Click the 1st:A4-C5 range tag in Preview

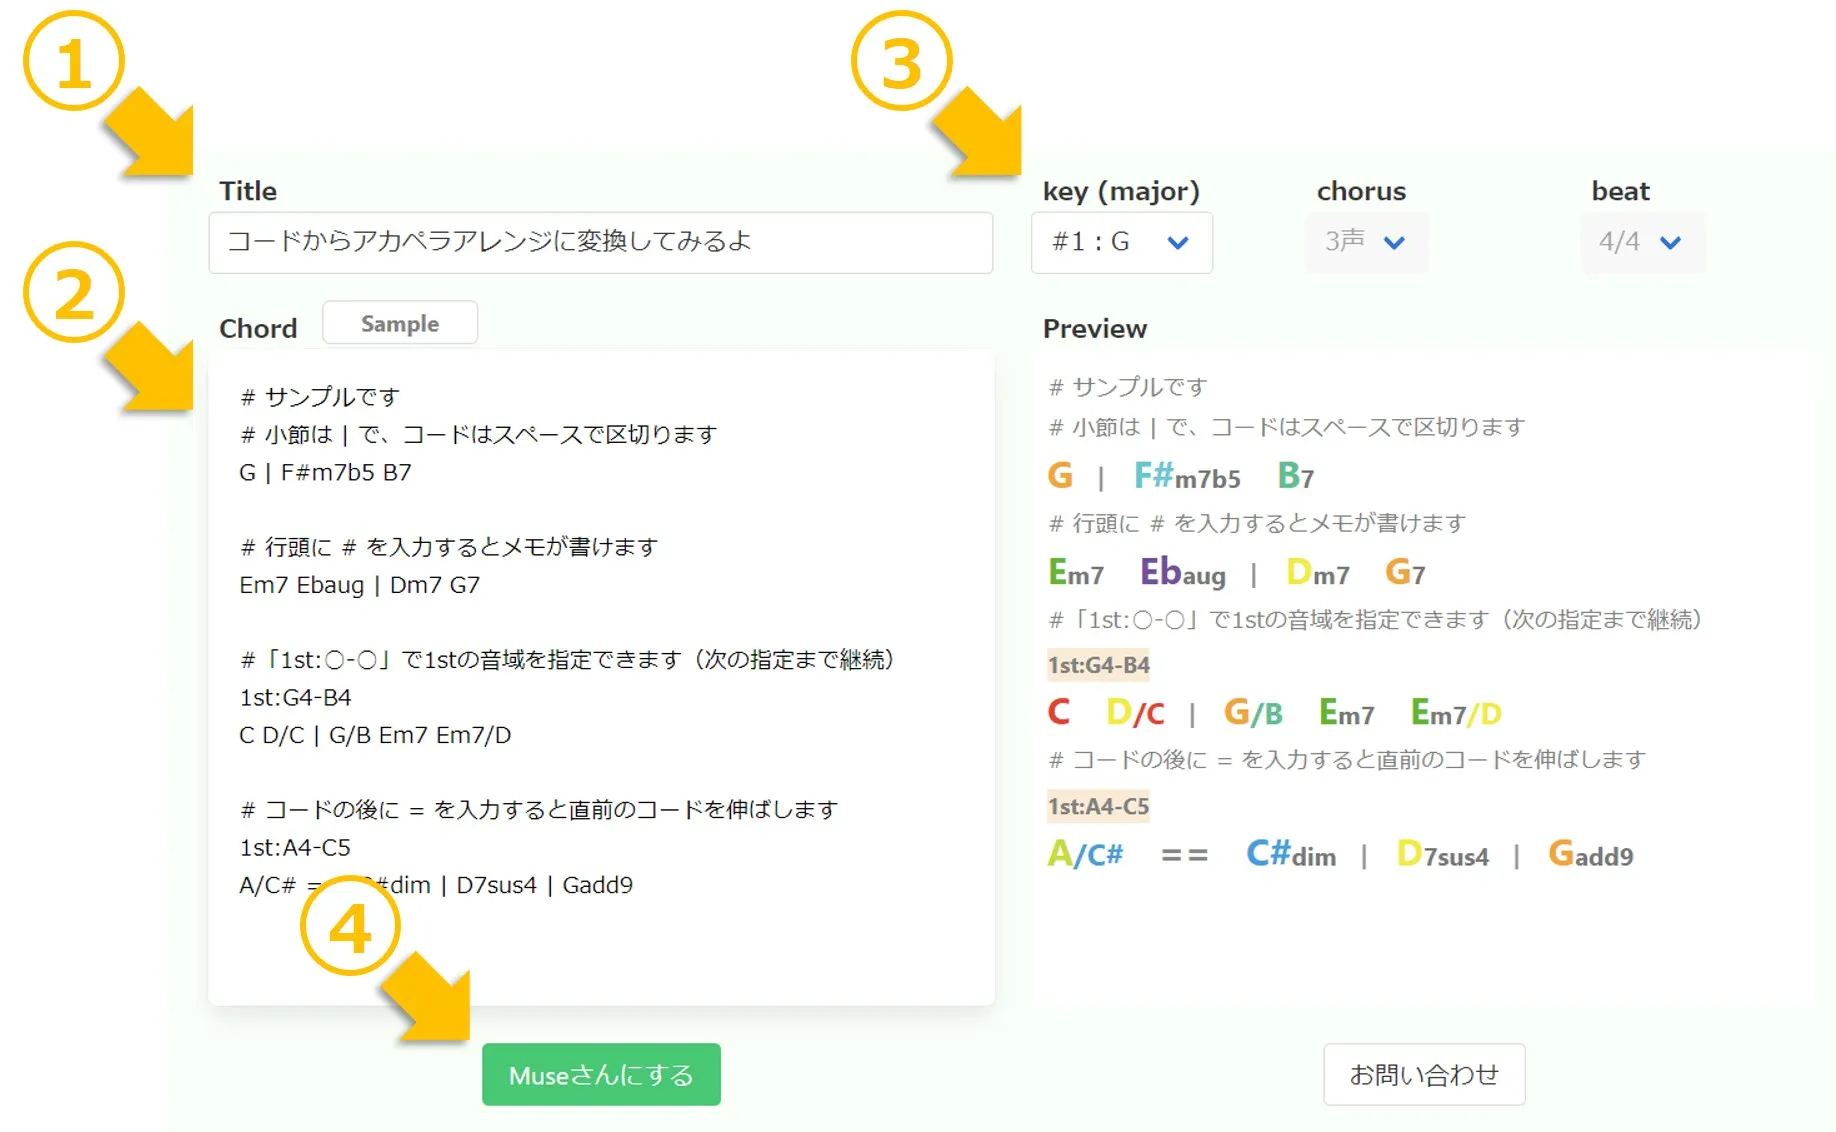1098,806
